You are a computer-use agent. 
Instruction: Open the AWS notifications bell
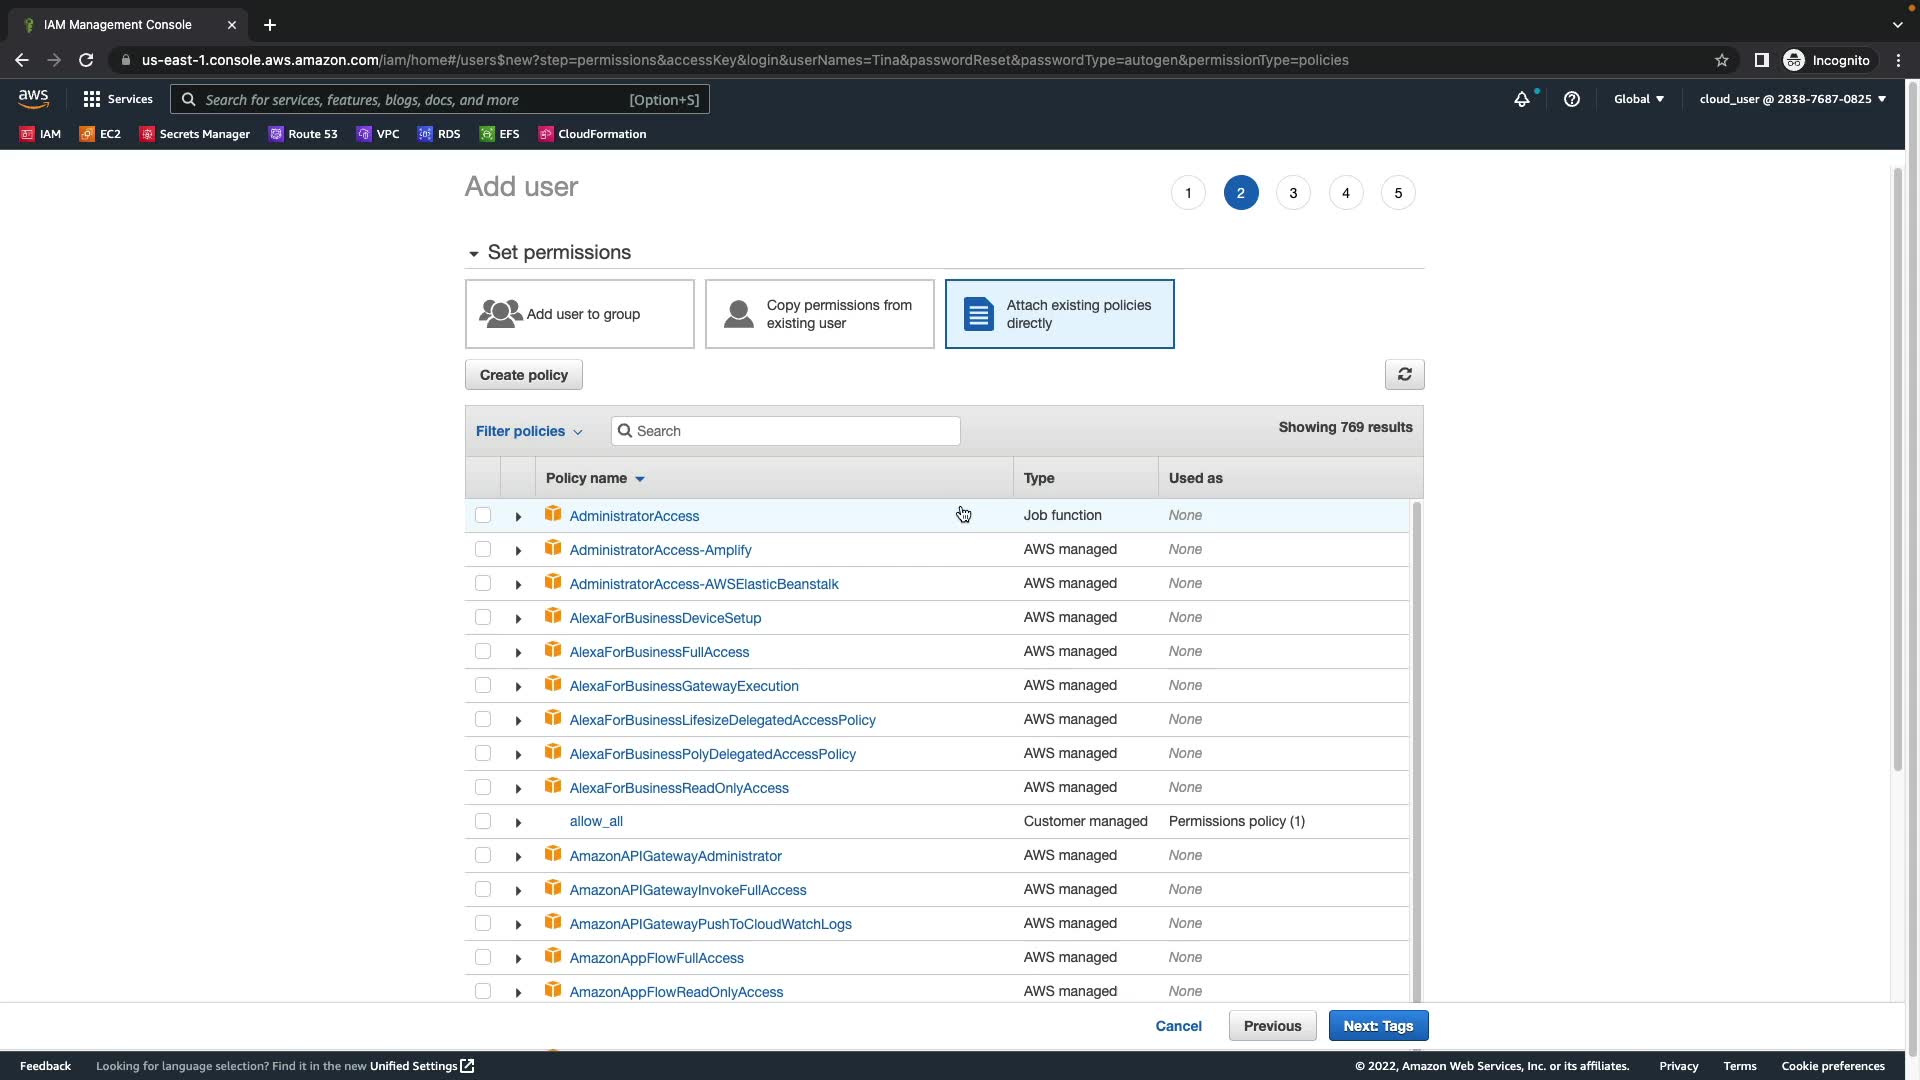click(x=1521, y=99)
